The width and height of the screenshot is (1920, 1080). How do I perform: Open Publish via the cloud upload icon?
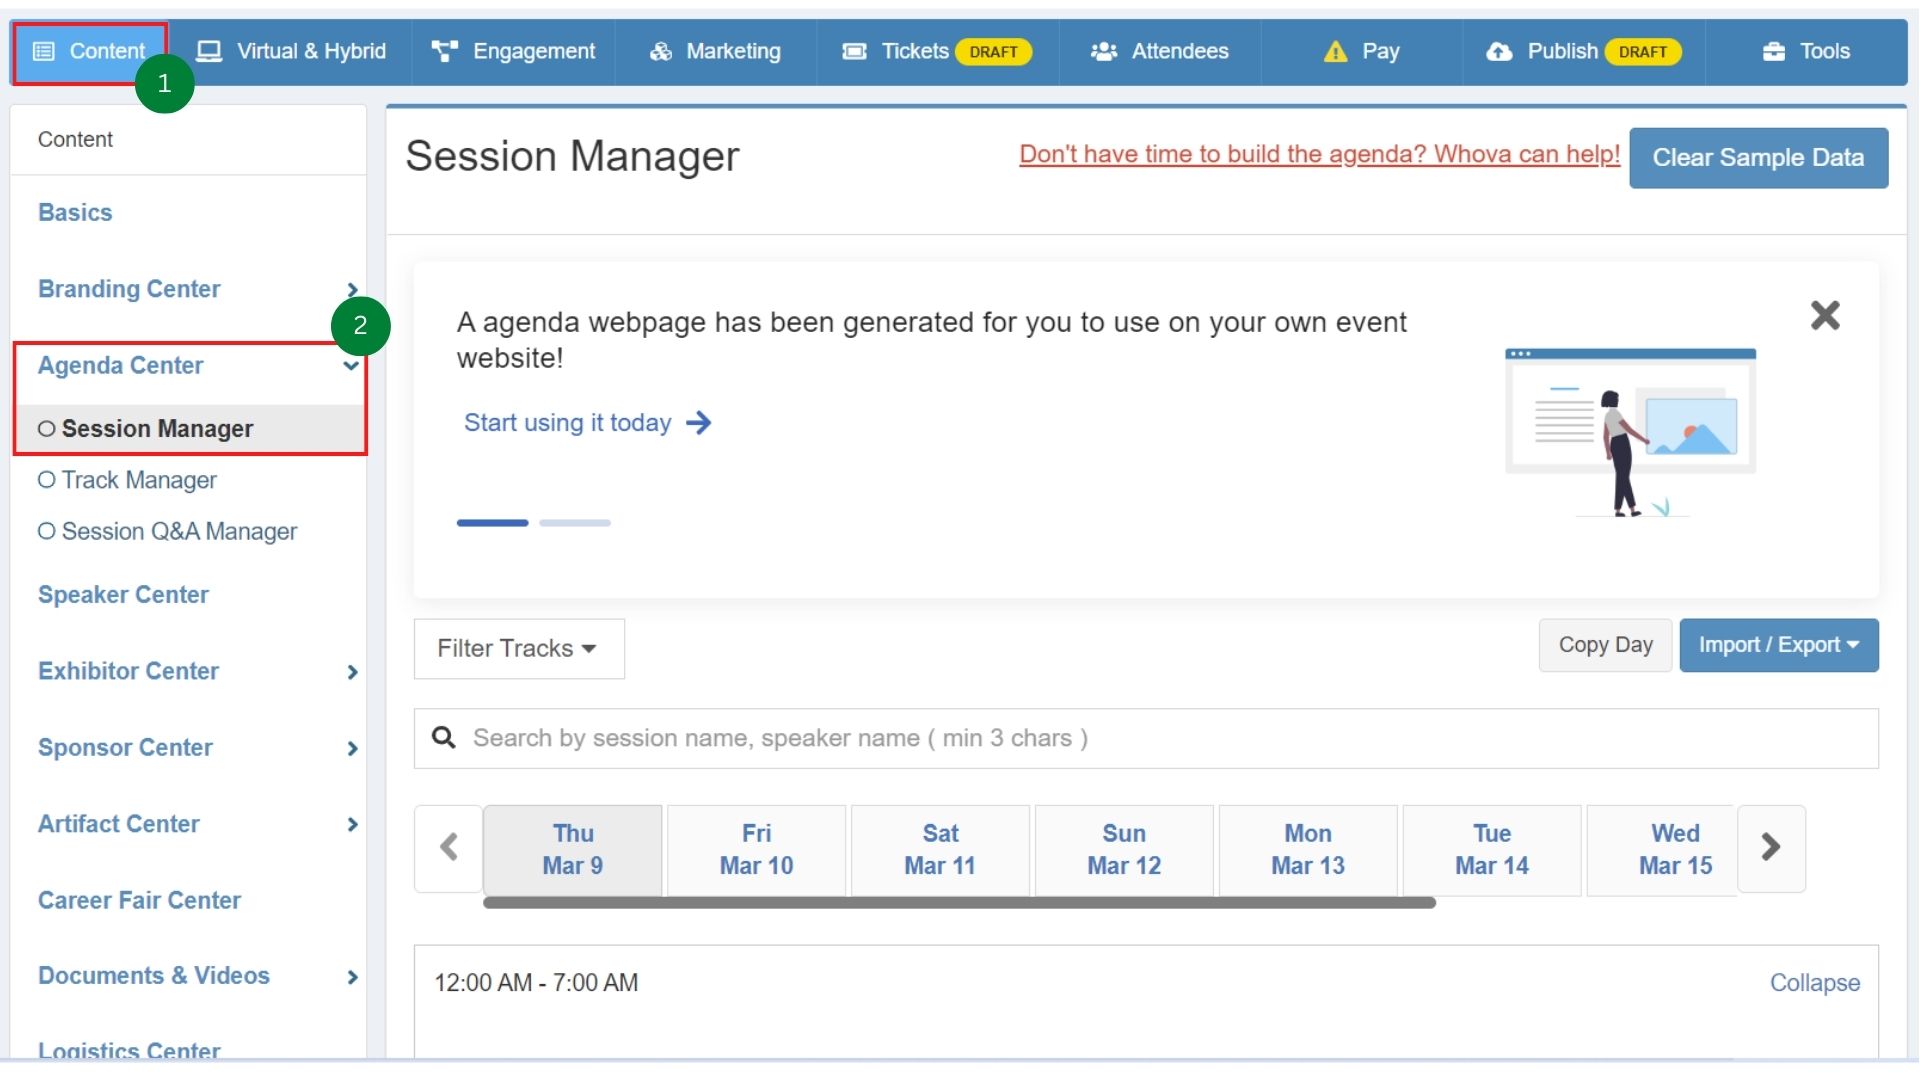coord(1500,50)
